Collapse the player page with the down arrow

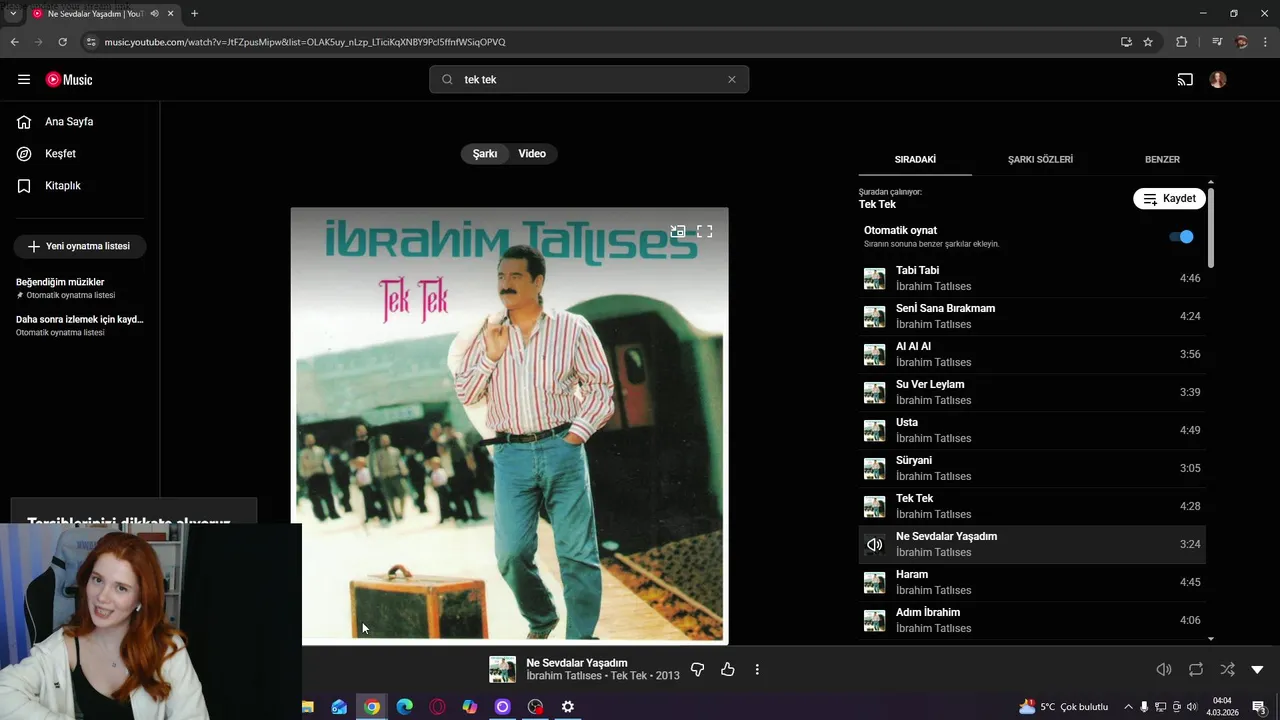pyautogui.click(x=1258, y=669)
